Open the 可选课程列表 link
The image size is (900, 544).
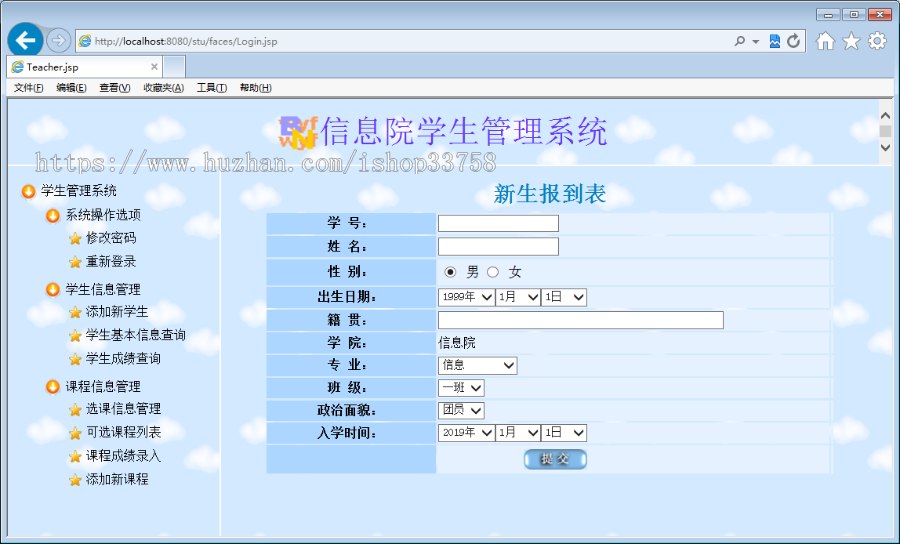click(x=123, y=432)
